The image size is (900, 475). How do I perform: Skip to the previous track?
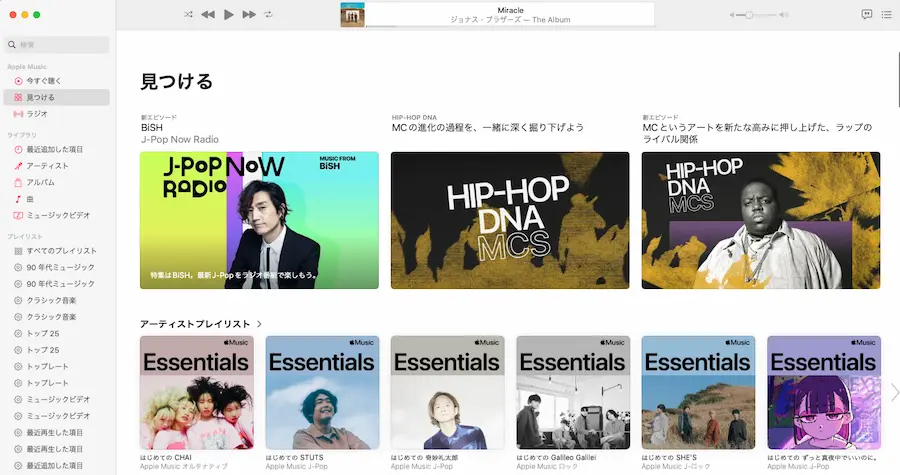click(208, 14)
